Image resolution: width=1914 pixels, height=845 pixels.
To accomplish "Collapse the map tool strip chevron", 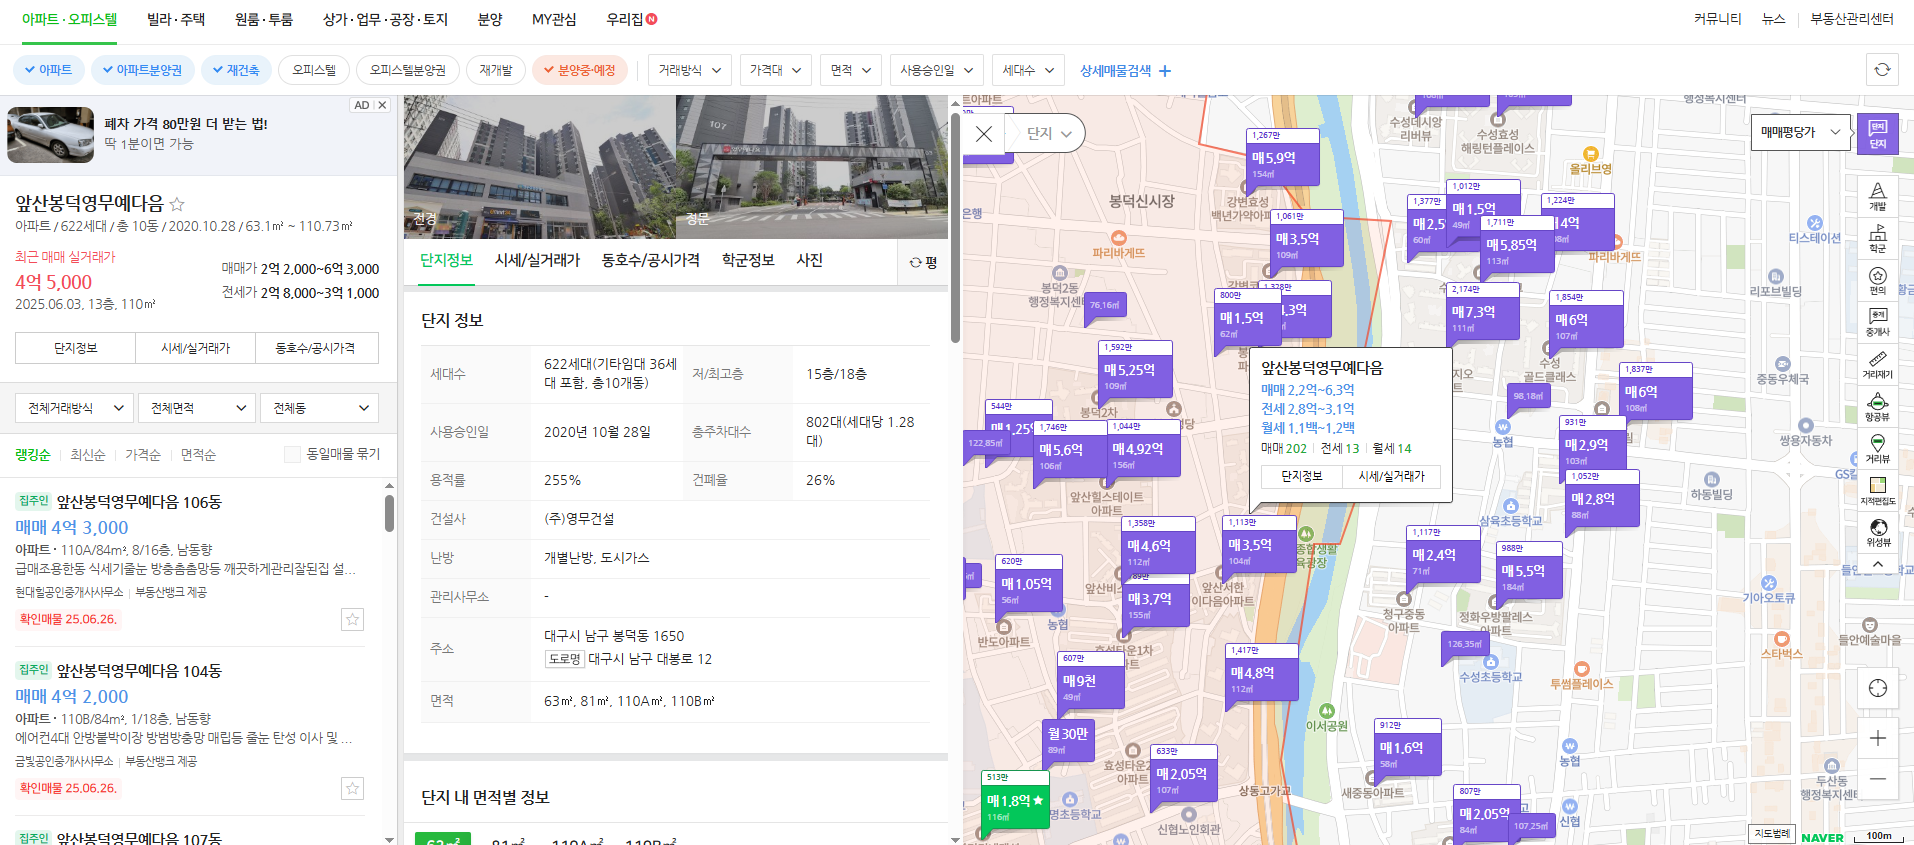I will pyautogui.click(x=1877, y=564).
